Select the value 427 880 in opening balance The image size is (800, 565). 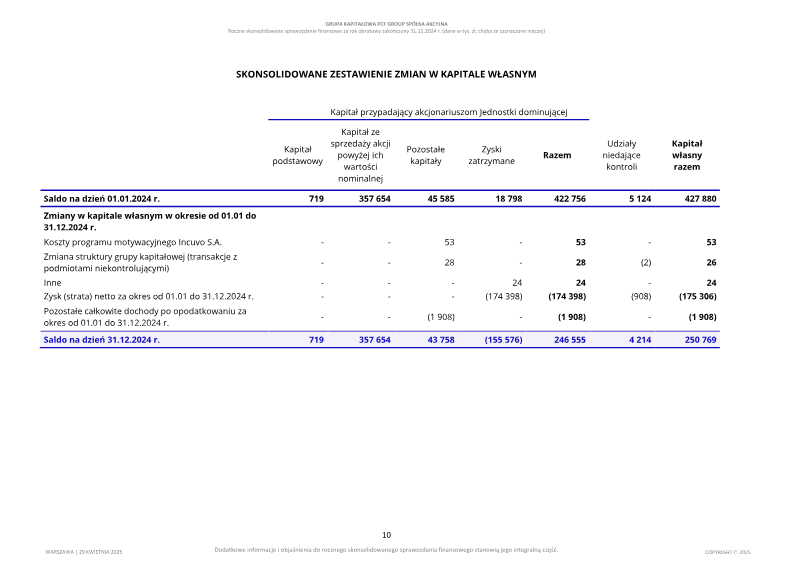tap(700, 199)
